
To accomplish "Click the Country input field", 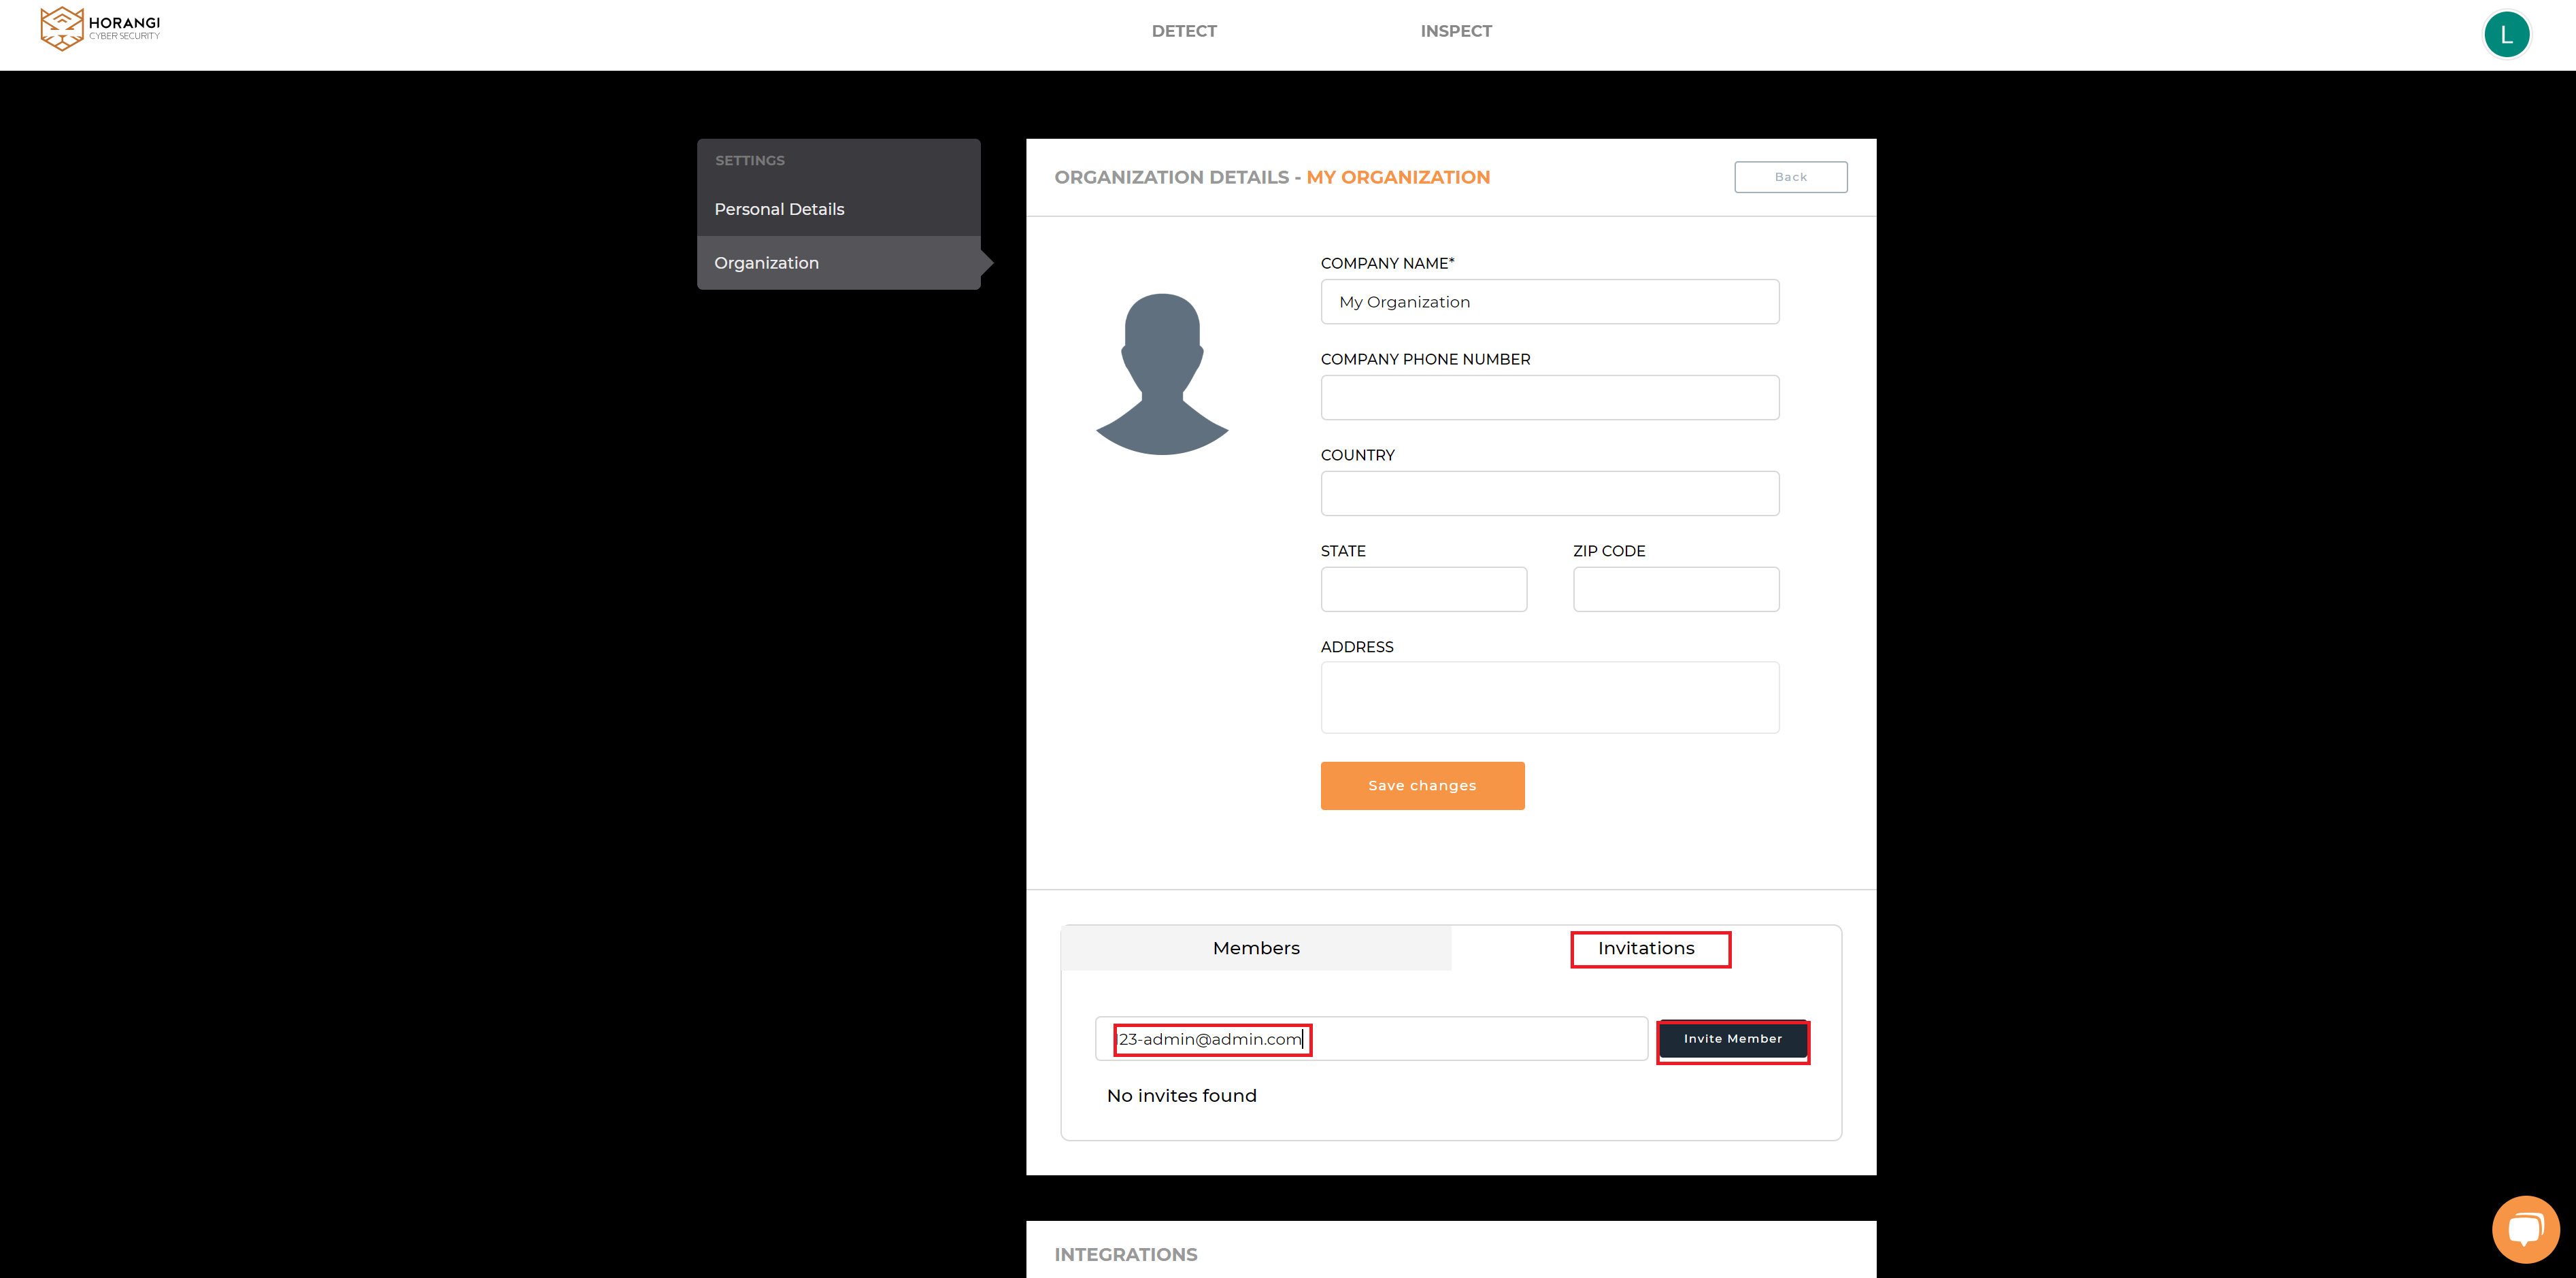I will pyautogui.click(x=1550, y=494).
